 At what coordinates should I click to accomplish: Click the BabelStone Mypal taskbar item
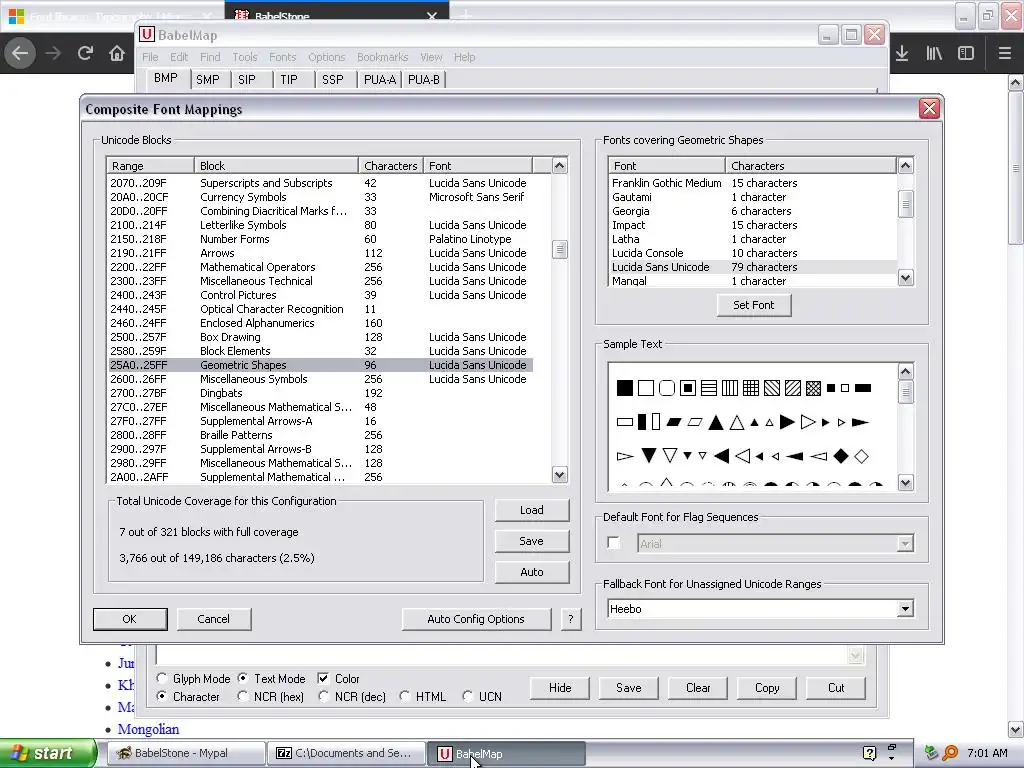pos(185,754)
